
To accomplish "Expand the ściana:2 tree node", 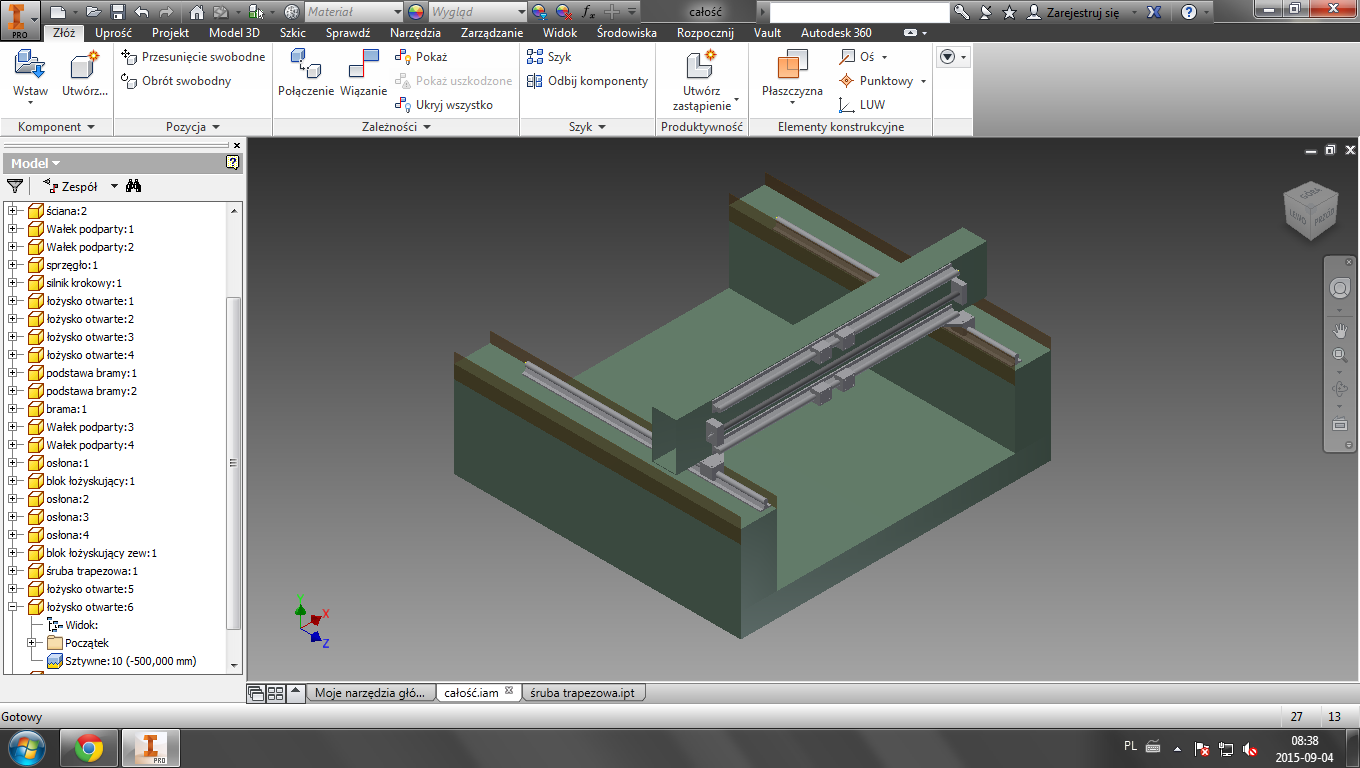I will (x=13, y=211).
